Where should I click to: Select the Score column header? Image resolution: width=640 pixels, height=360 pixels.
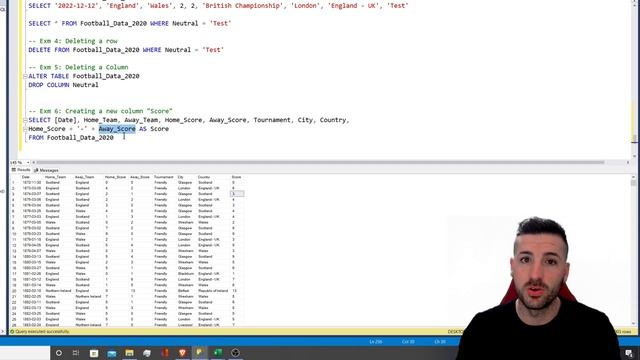pos(236,177)
